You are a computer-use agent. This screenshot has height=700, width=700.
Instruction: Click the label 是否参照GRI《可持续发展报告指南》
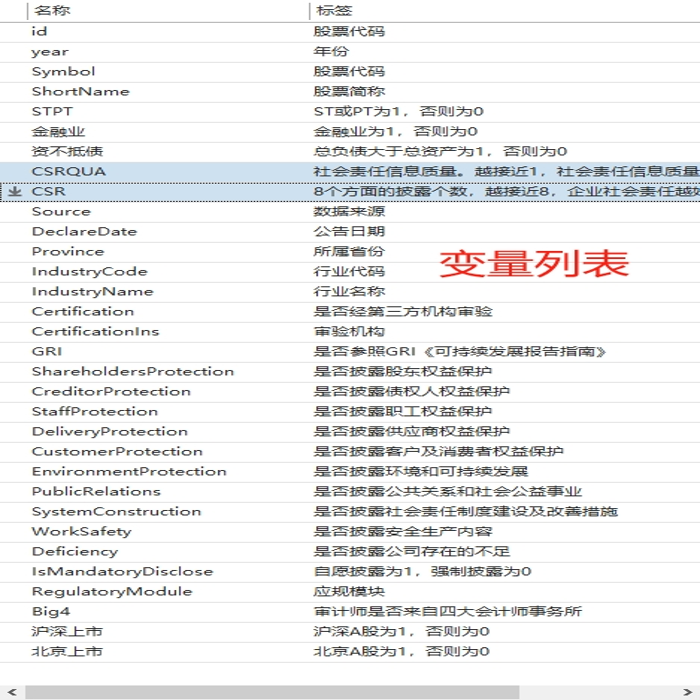point(460,351)
